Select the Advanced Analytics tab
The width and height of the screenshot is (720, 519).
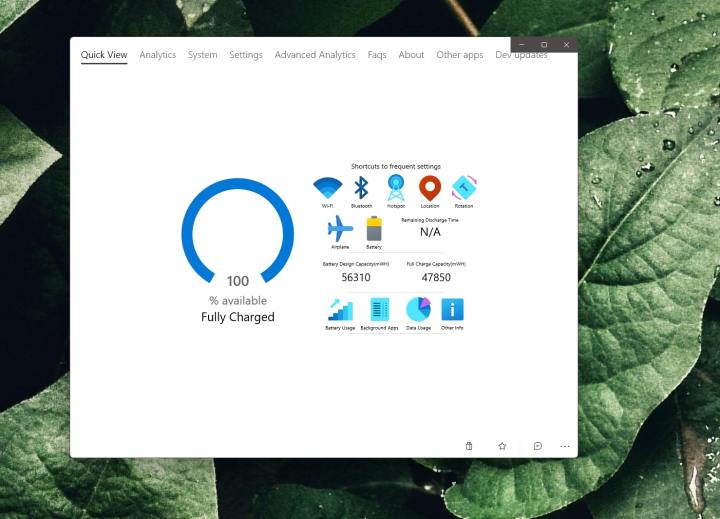(315, 55)
